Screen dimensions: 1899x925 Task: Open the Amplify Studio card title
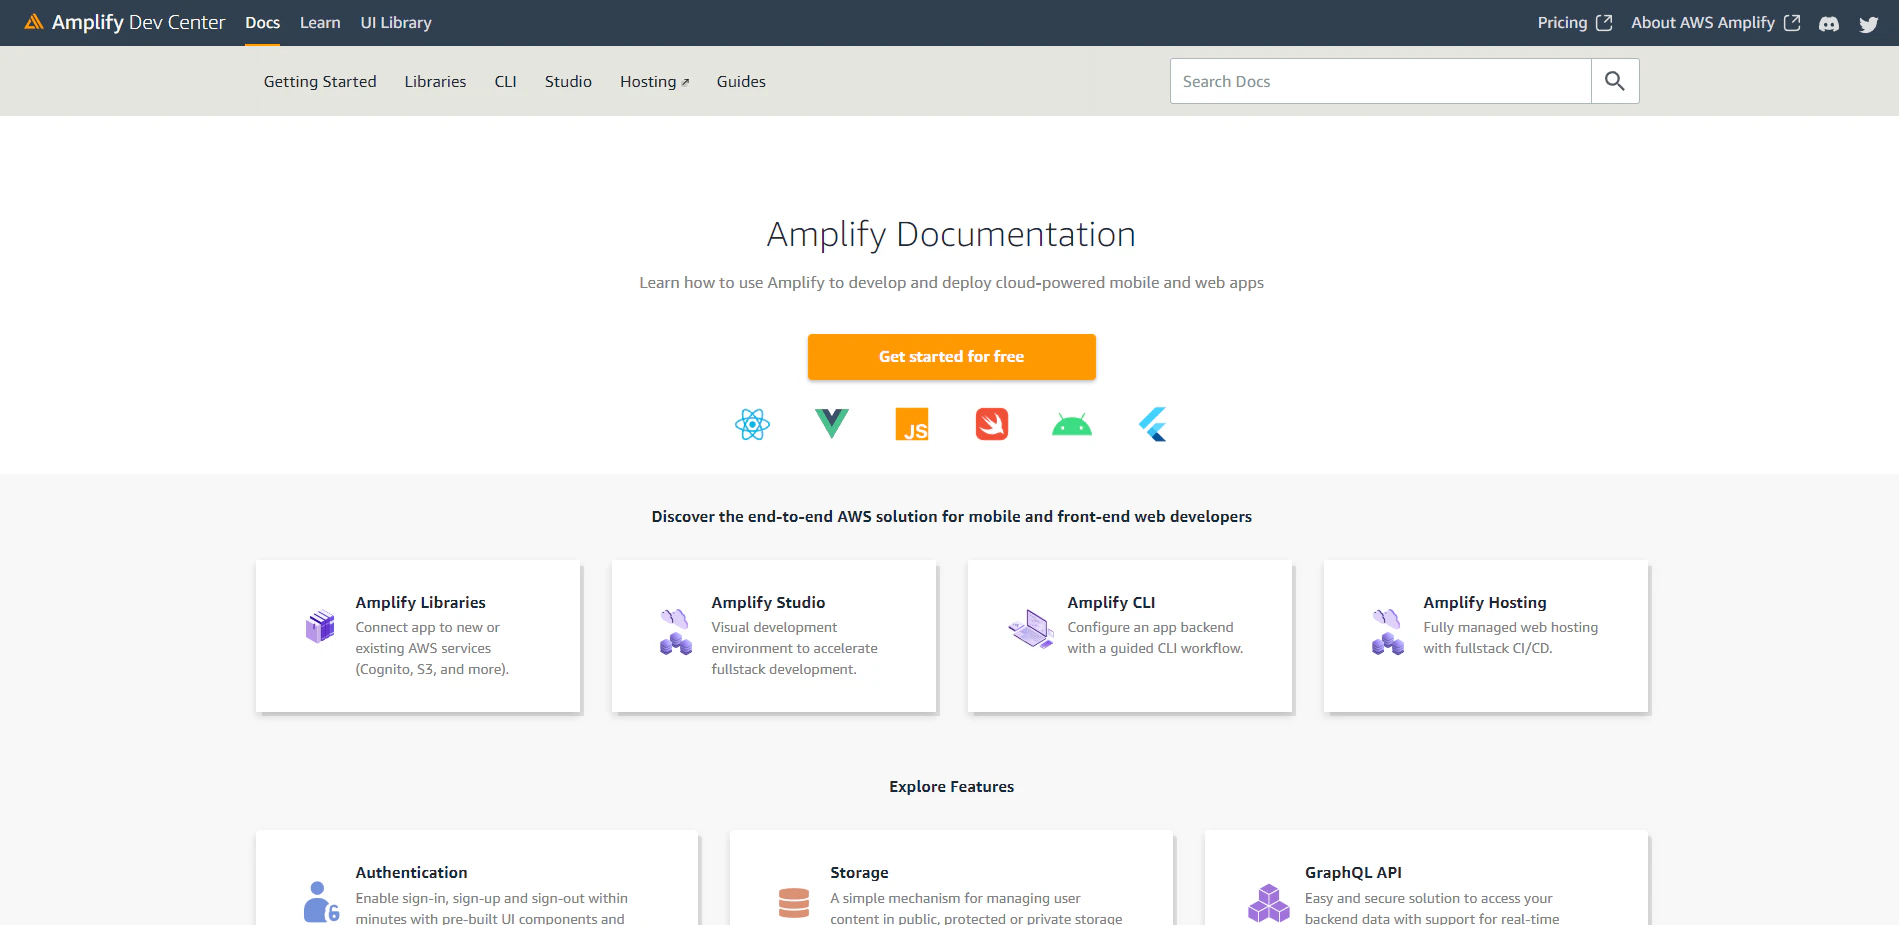tap(768, 602)
